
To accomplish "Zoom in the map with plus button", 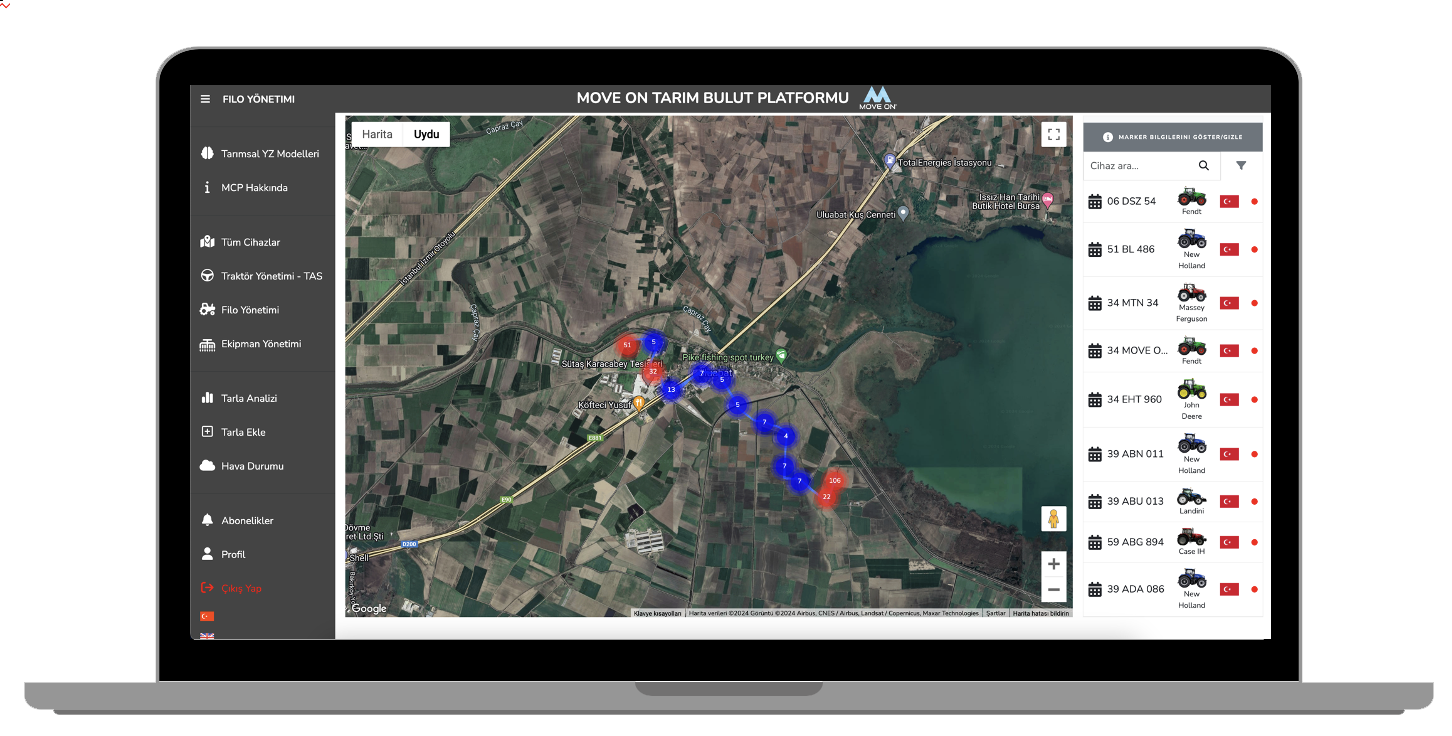I will tap(1053, 564).
